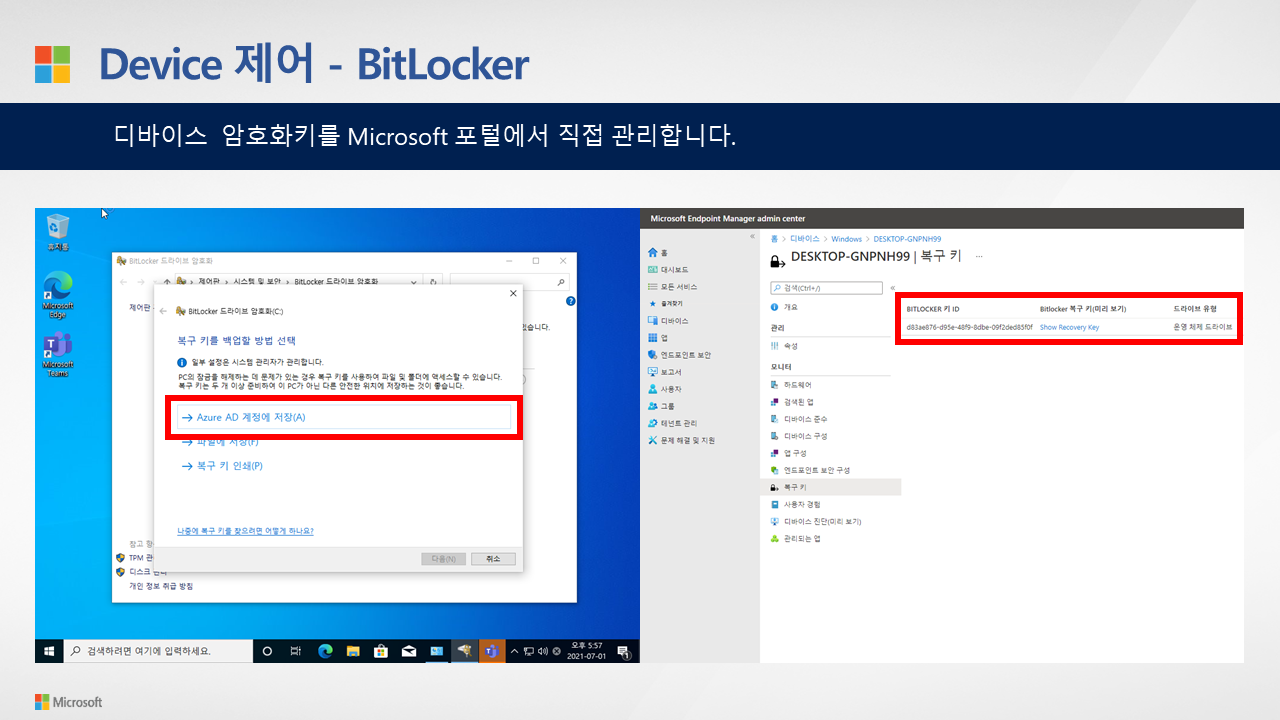Open the notification center icon
The width and height of the screenshot is (1280, 720).
click(624, 651)
